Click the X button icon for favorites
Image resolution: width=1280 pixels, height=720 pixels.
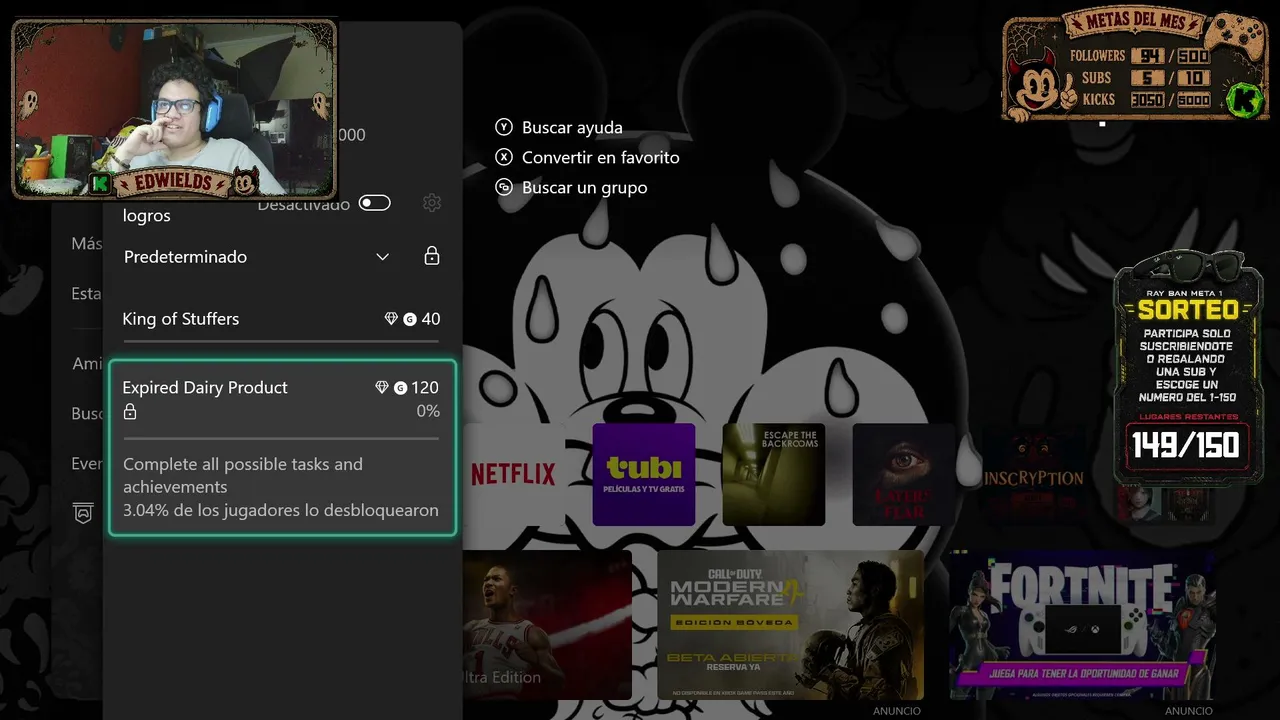coord(504,157)
